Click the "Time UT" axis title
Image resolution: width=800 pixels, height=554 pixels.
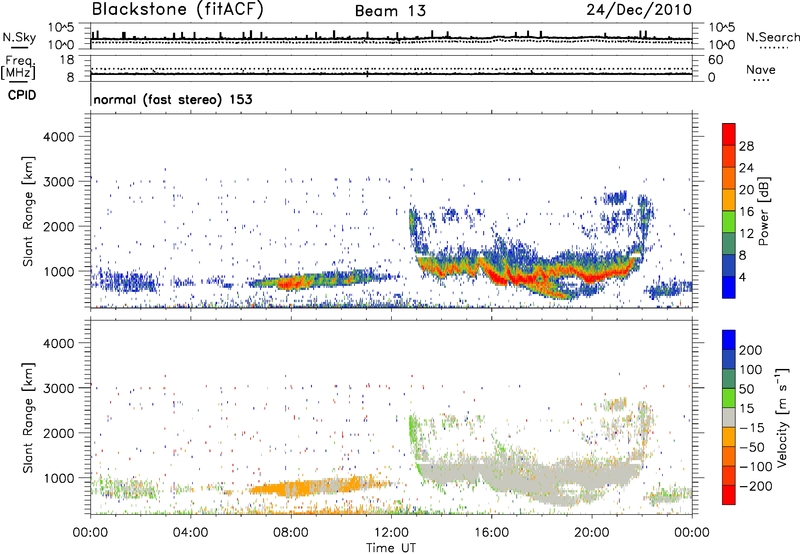pos(391,547)
